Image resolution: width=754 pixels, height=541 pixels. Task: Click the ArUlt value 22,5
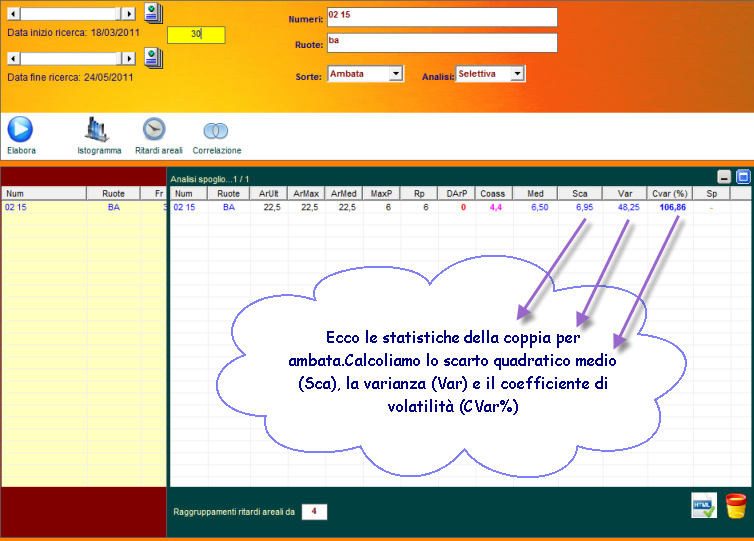pos(272,207)
